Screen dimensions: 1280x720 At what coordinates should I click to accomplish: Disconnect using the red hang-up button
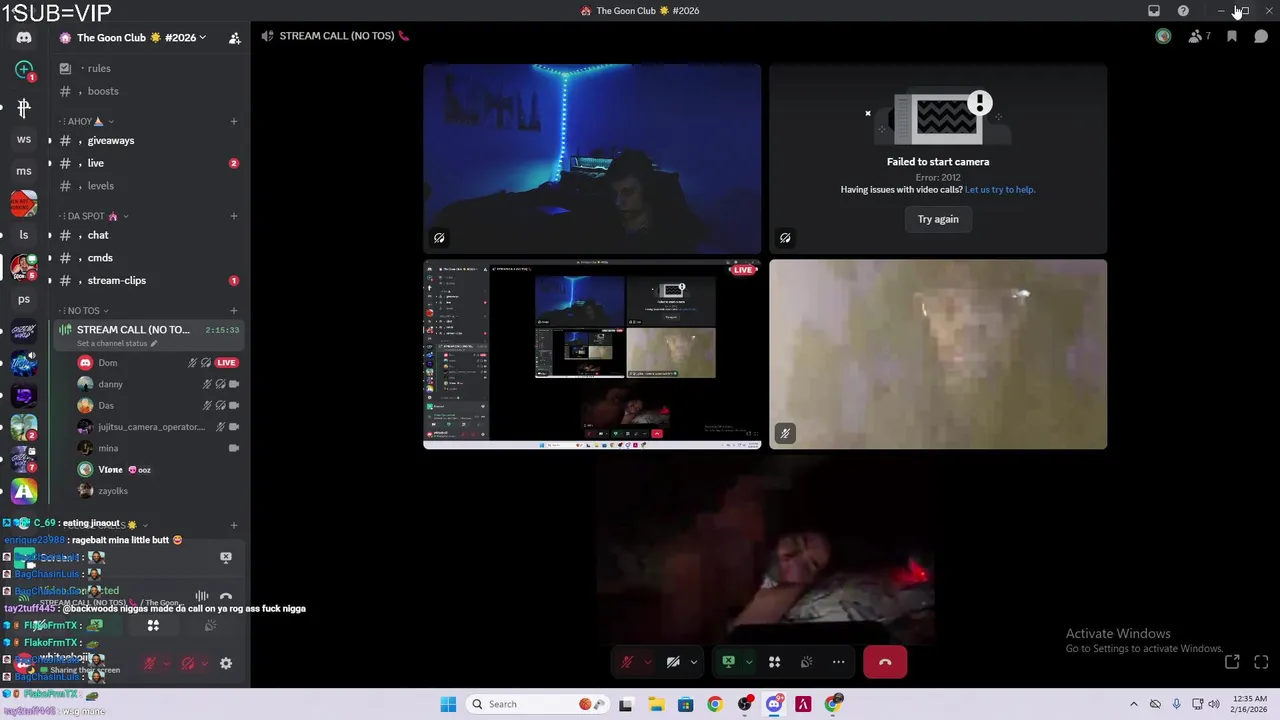885,662
